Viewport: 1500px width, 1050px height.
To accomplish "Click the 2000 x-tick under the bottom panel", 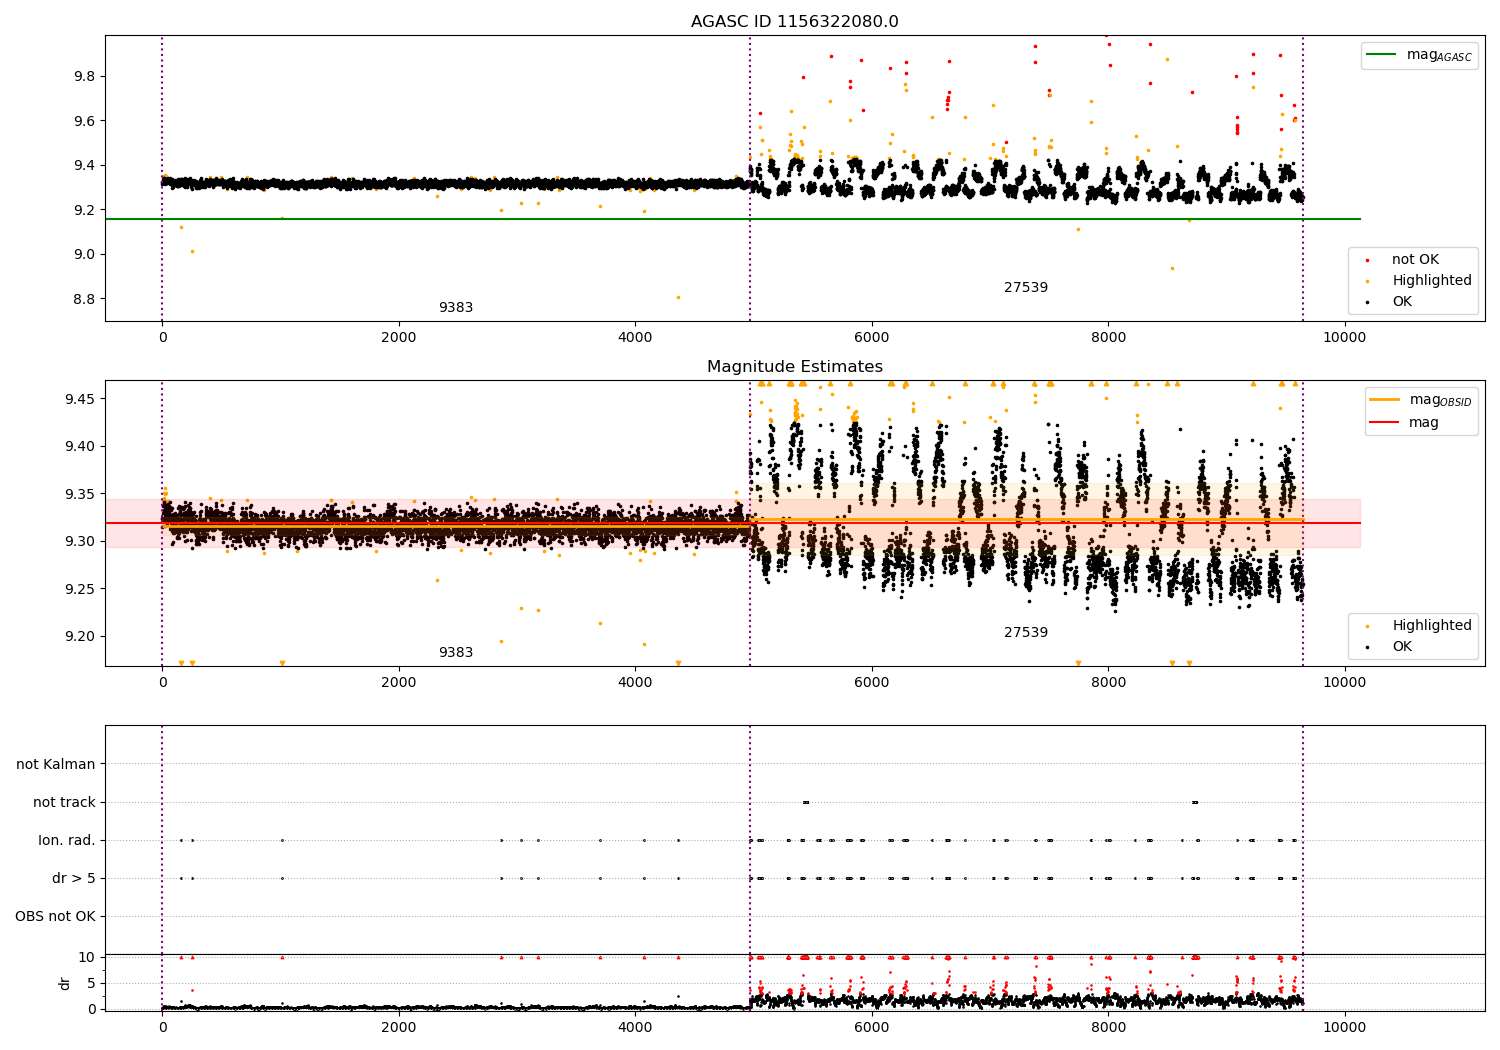I will pyautogui.click(x=399, y=1027).
